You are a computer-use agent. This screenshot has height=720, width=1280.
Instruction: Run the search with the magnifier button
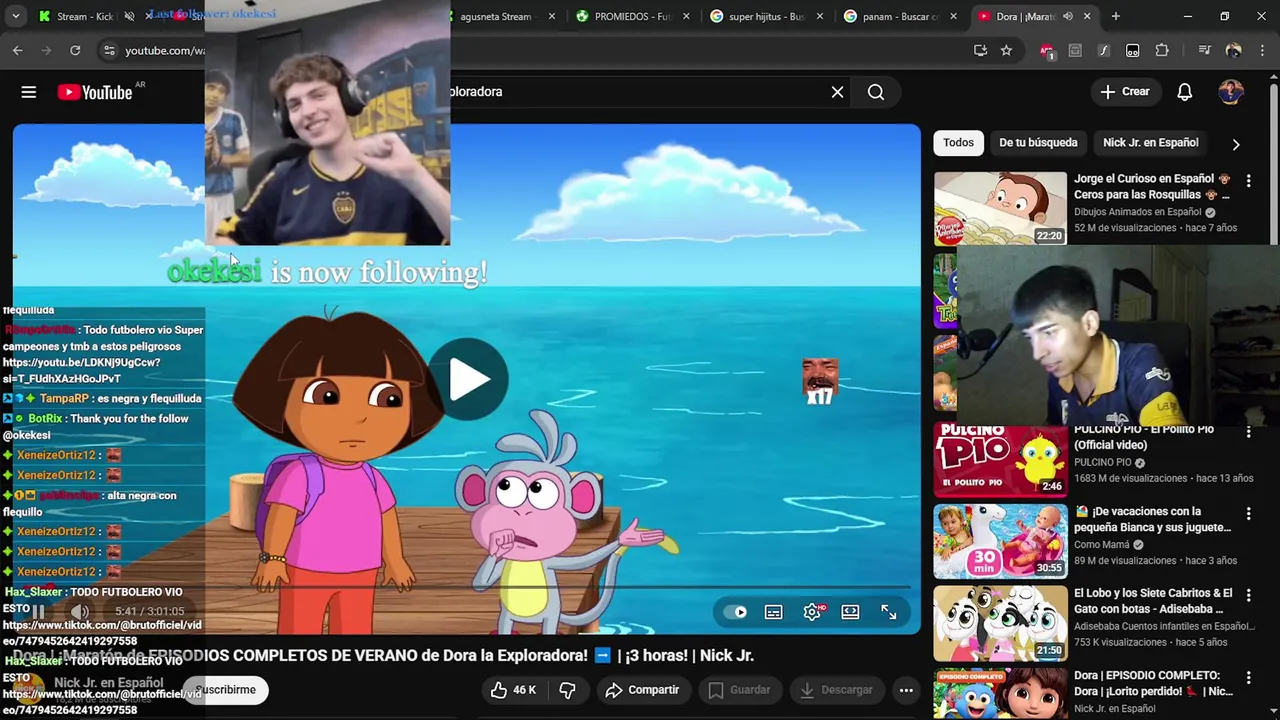[876, 92]
